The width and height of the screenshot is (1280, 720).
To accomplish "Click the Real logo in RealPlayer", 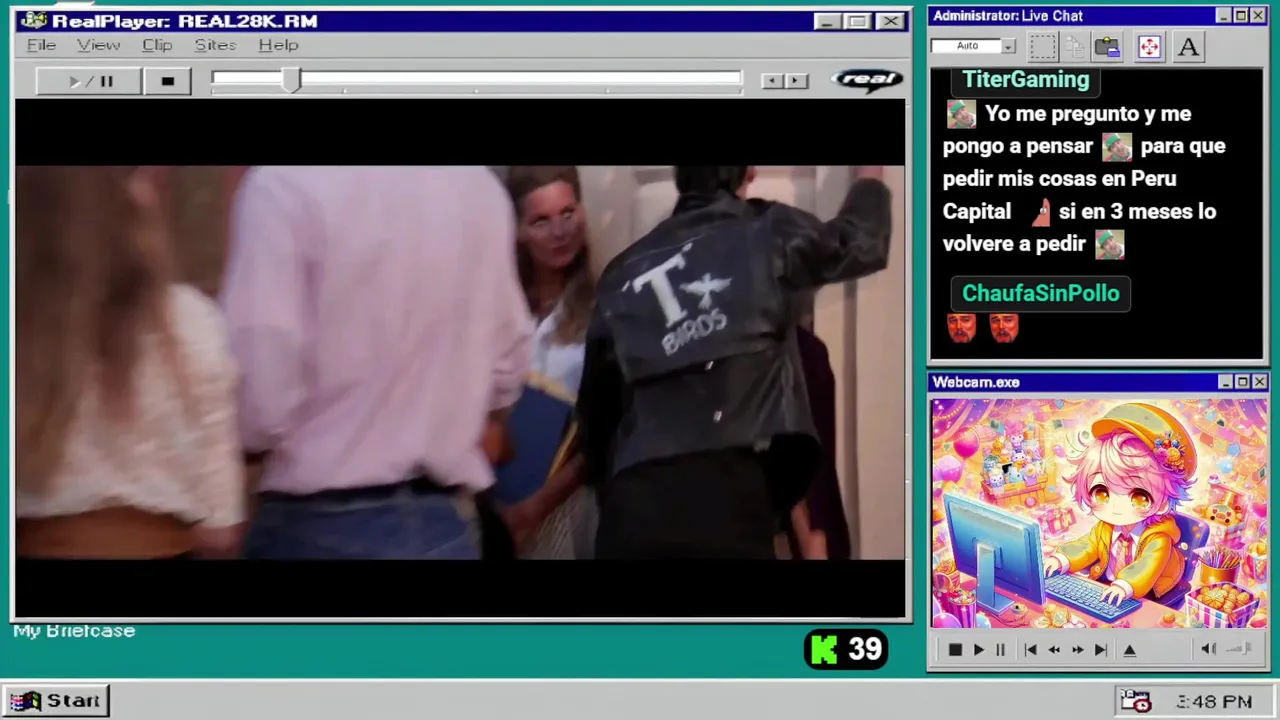I will coord(867,80).
